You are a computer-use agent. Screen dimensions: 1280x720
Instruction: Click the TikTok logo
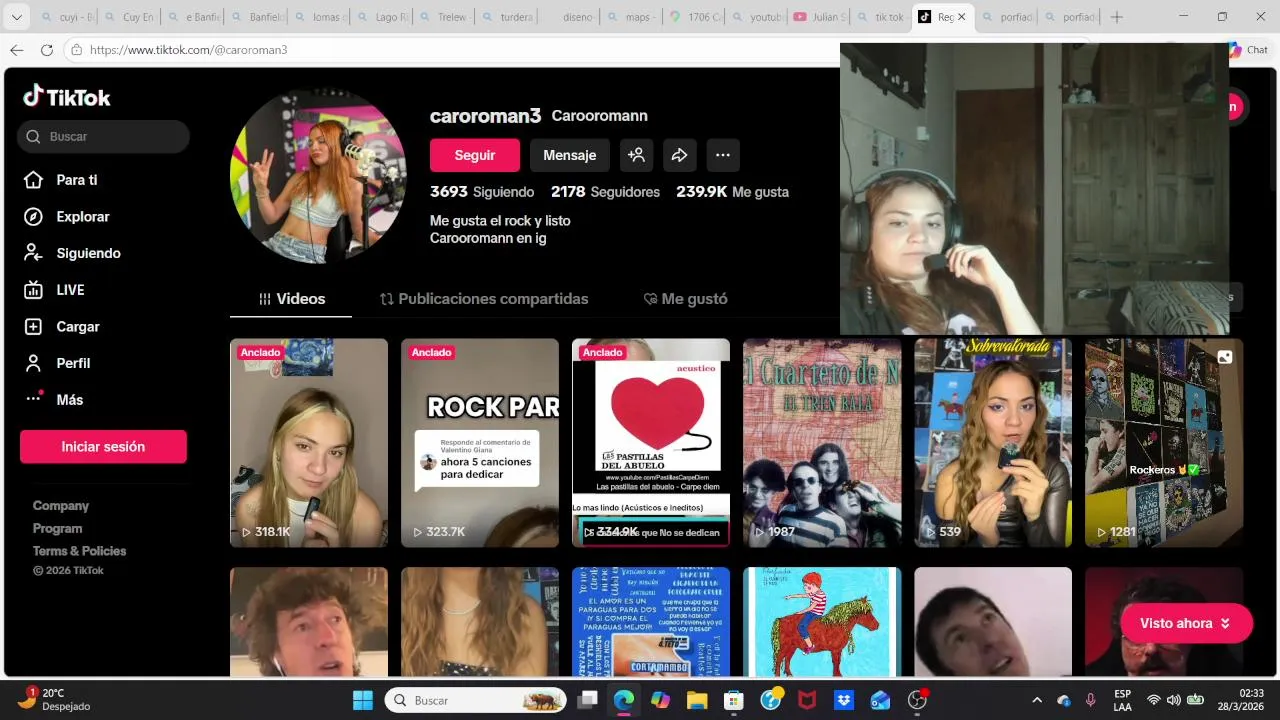67,97
